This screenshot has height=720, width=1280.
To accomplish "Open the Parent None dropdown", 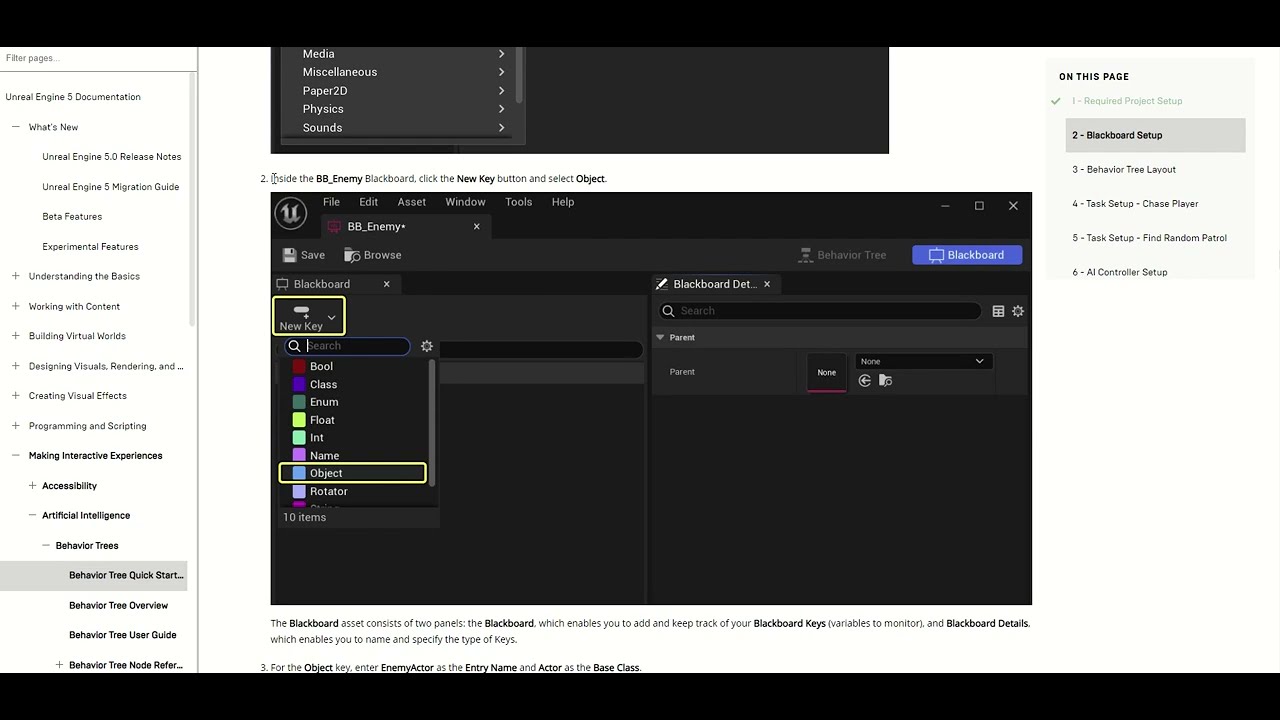I will (922, 362).
